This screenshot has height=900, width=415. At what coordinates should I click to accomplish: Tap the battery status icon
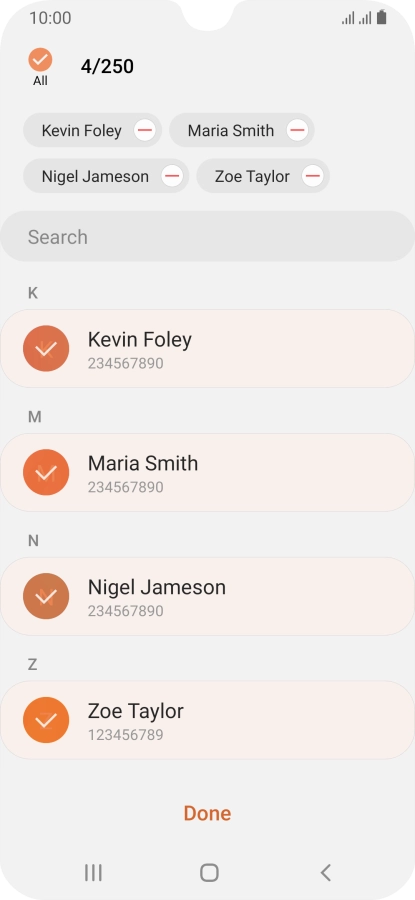coord(382,18)
